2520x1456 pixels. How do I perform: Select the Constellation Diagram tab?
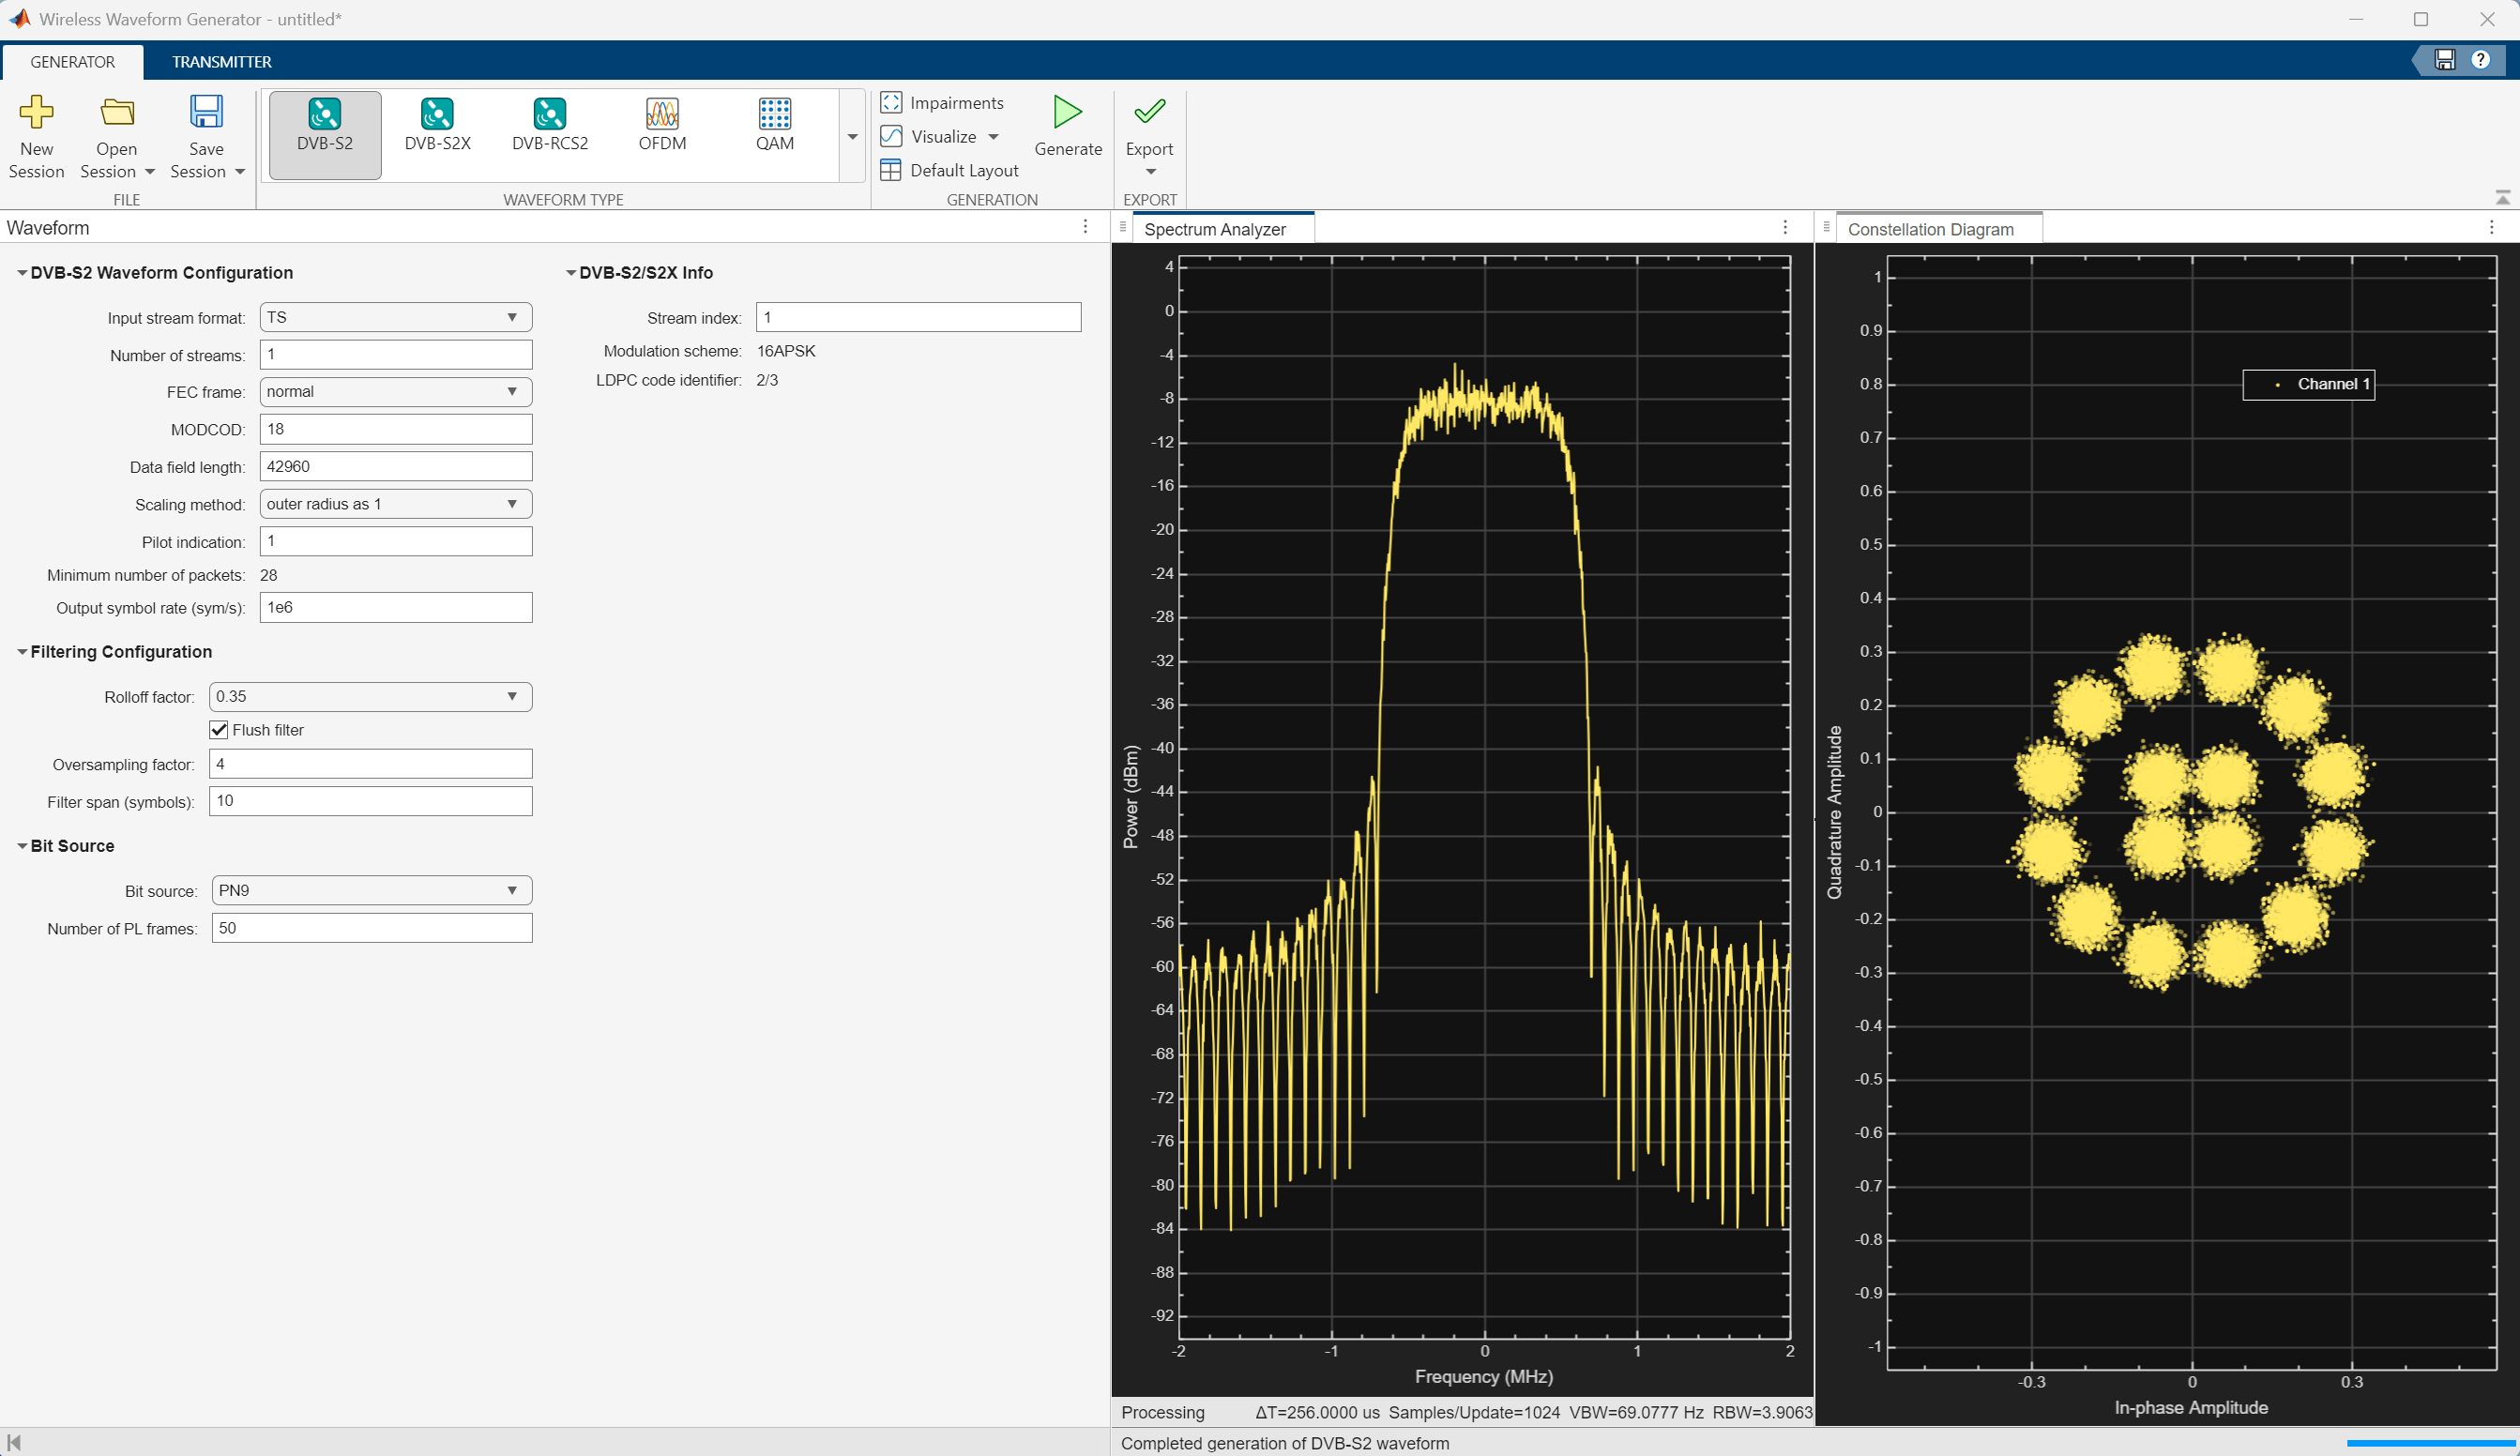1930,229
